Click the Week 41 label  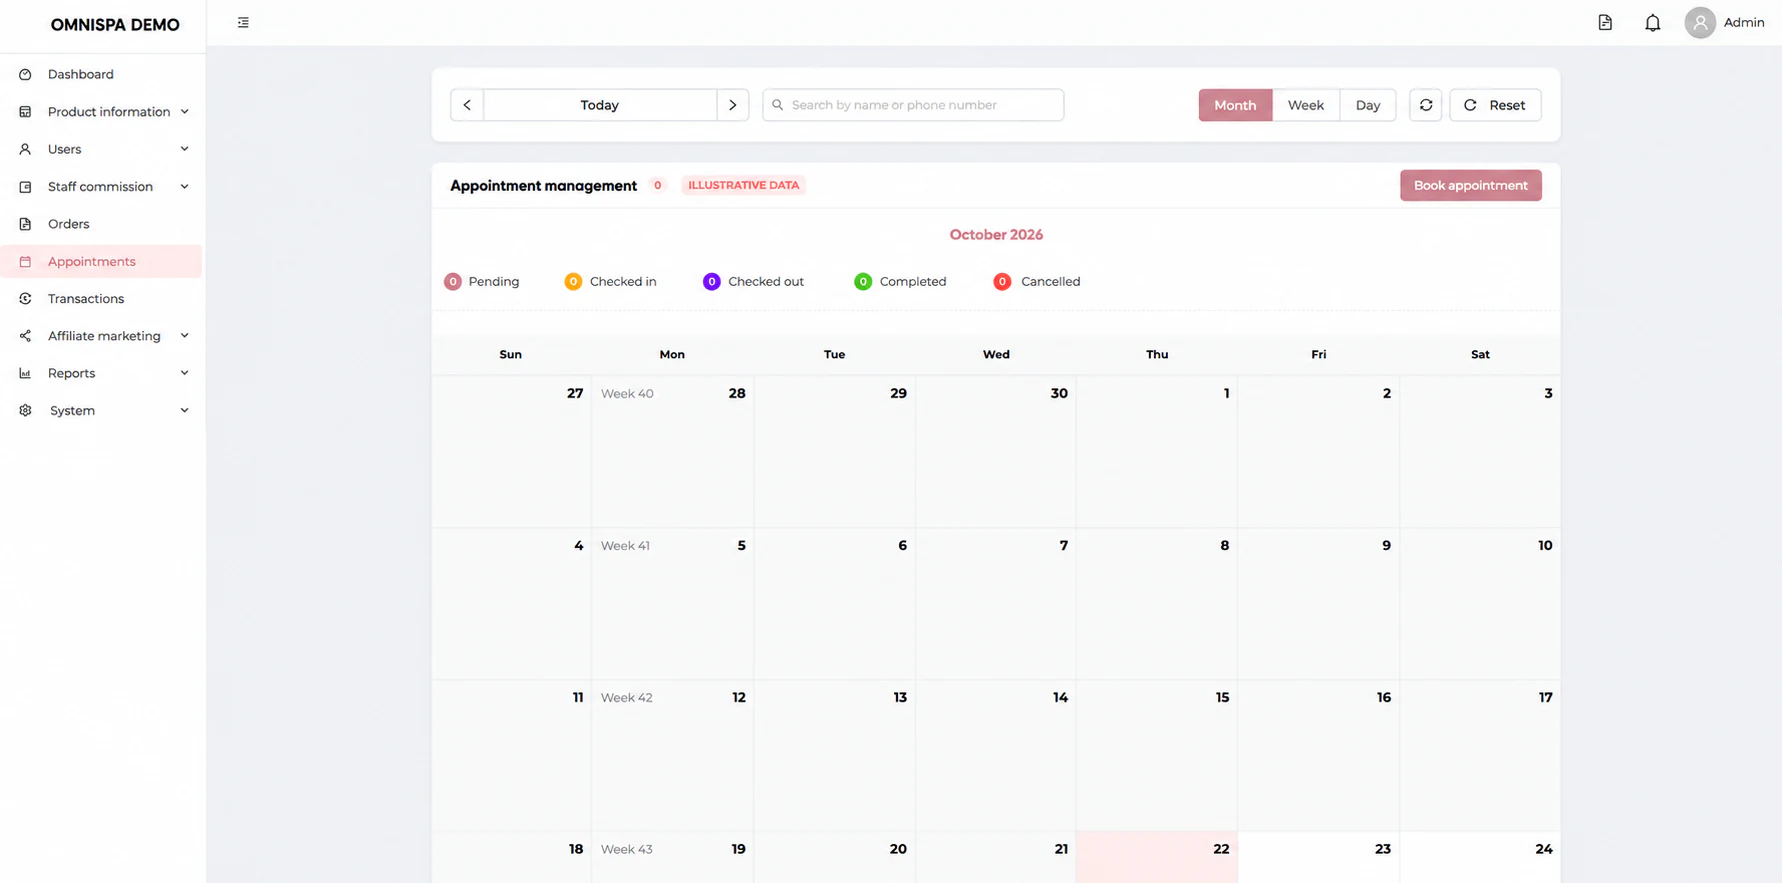(x=625, y=546)
